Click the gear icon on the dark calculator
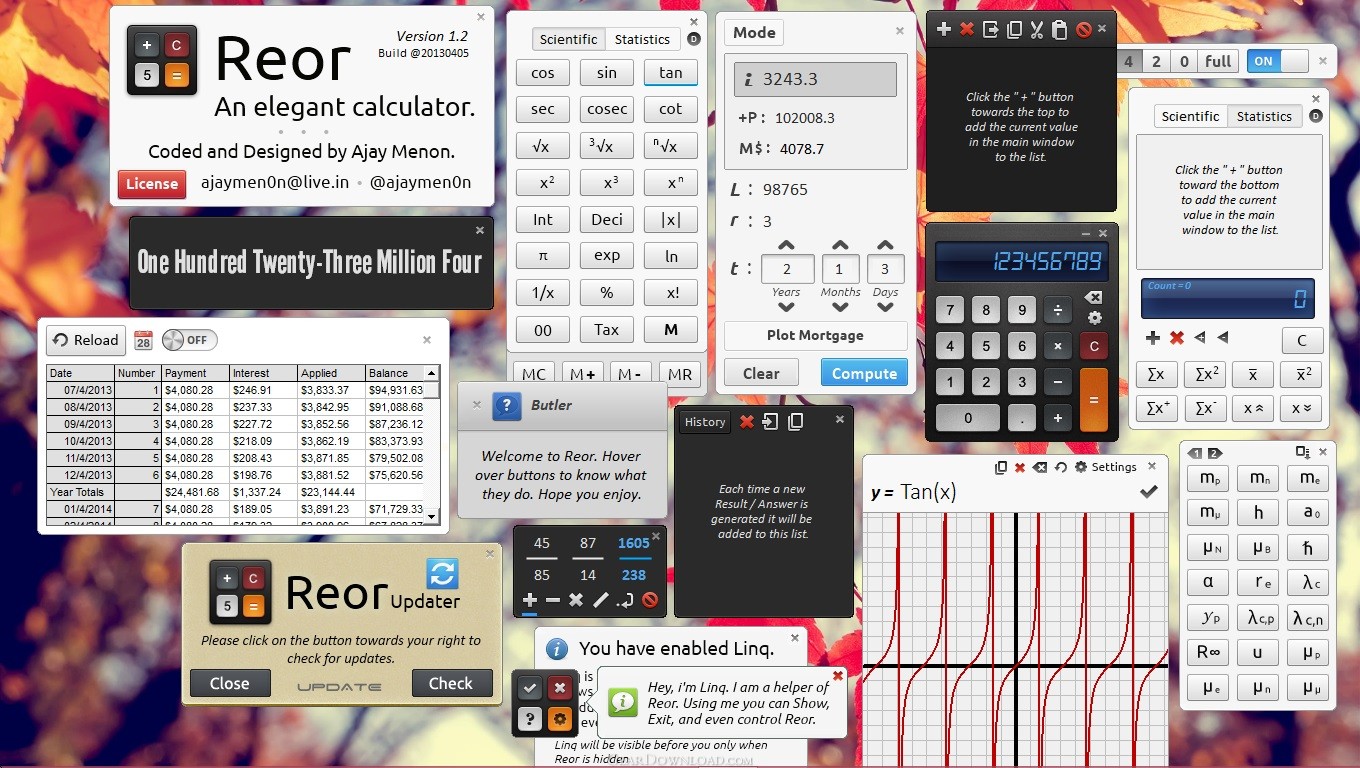The height and width of the screenshot is (768, 1360). (1094, 318)
